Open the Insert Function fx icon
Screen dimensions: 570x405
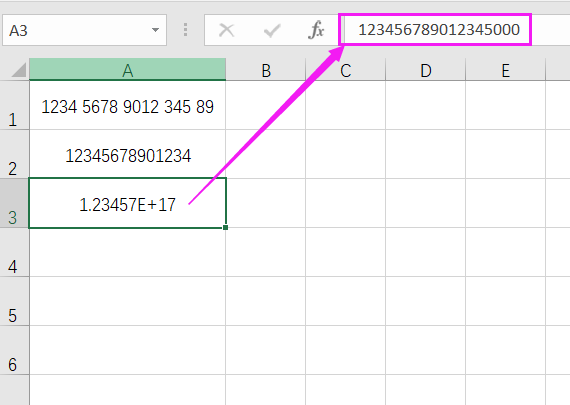(316, 30)
